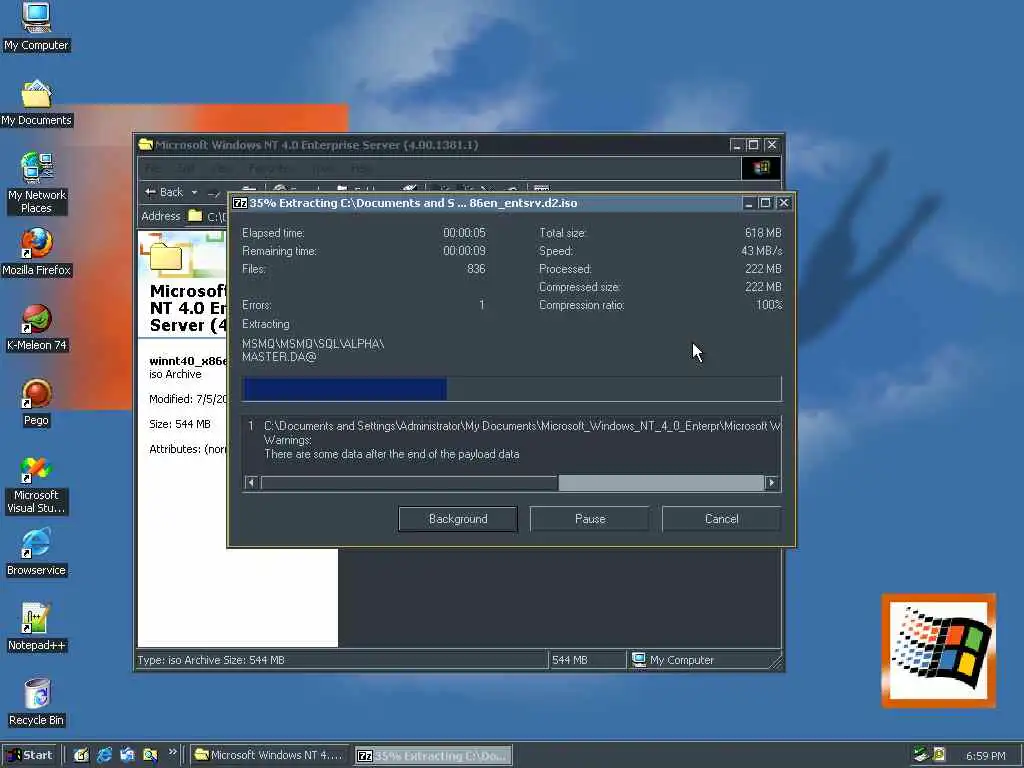Open the Help menu in Explorer
Viewport: 1024px width, 768px height.
361,169
